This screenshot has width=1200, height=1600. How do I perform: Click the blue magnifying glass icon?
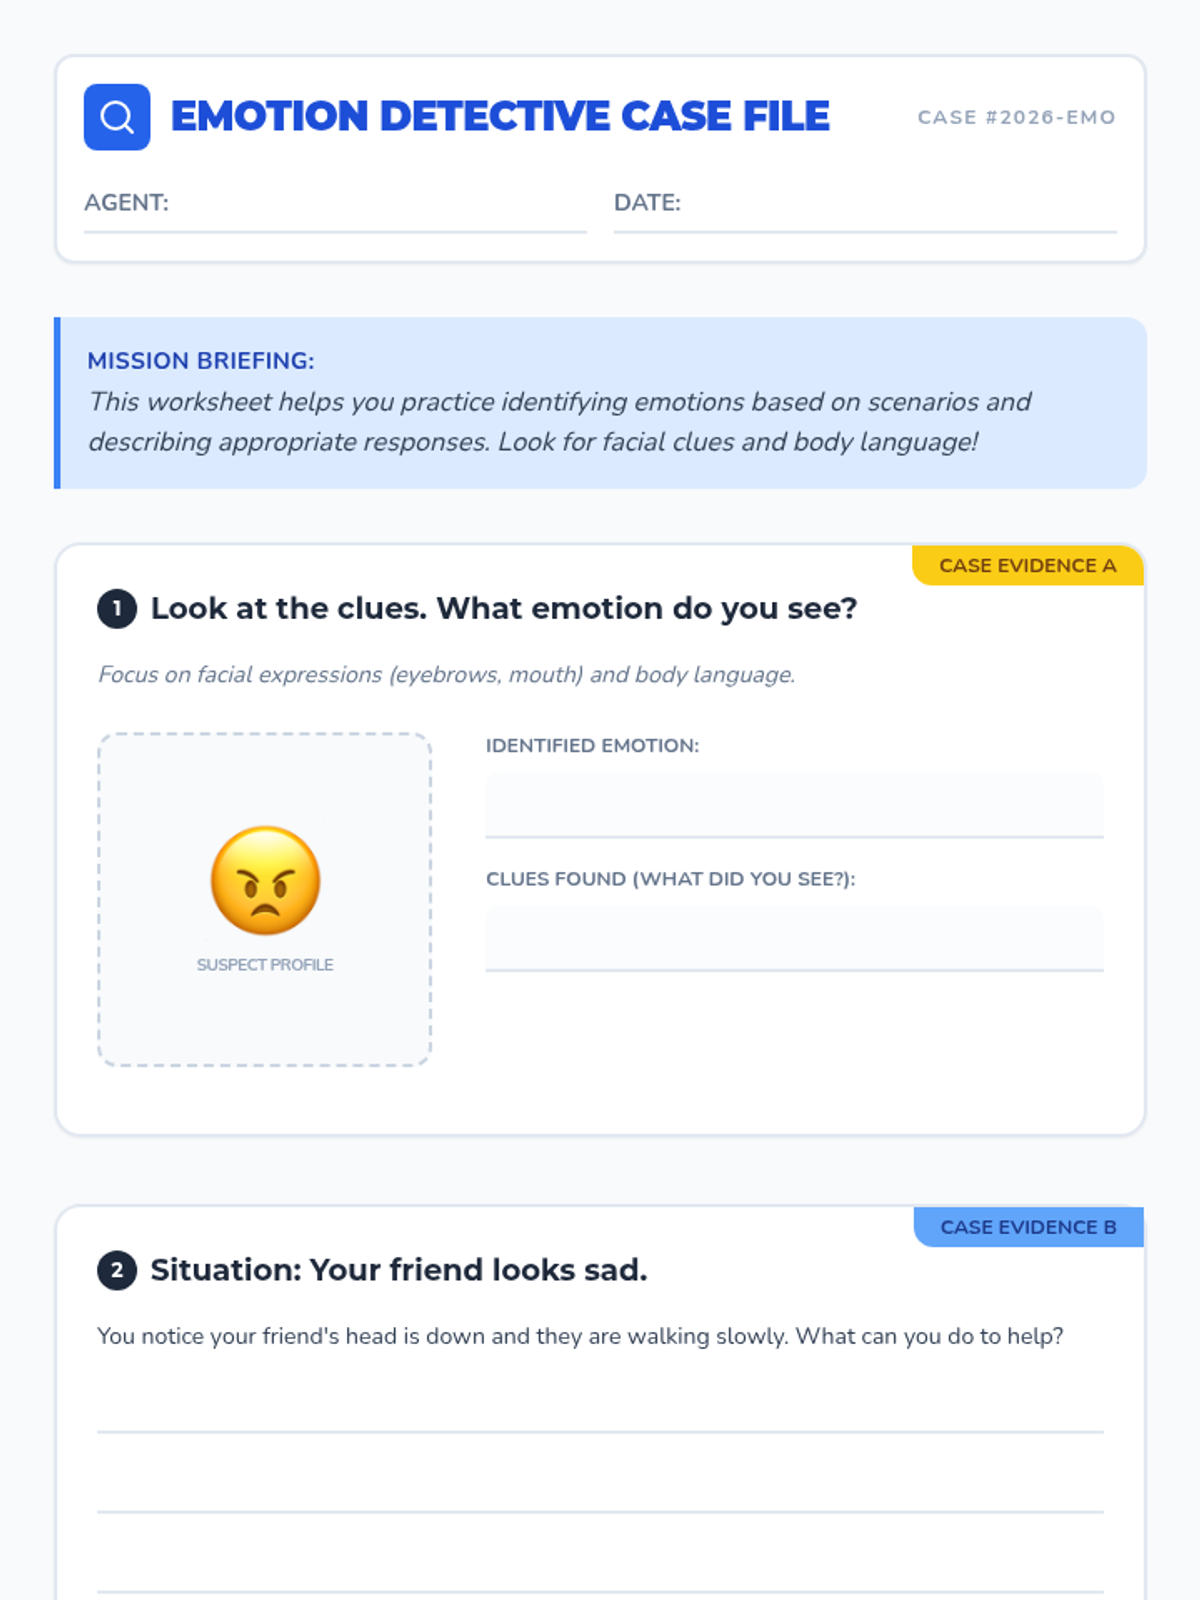pos(117,117)
